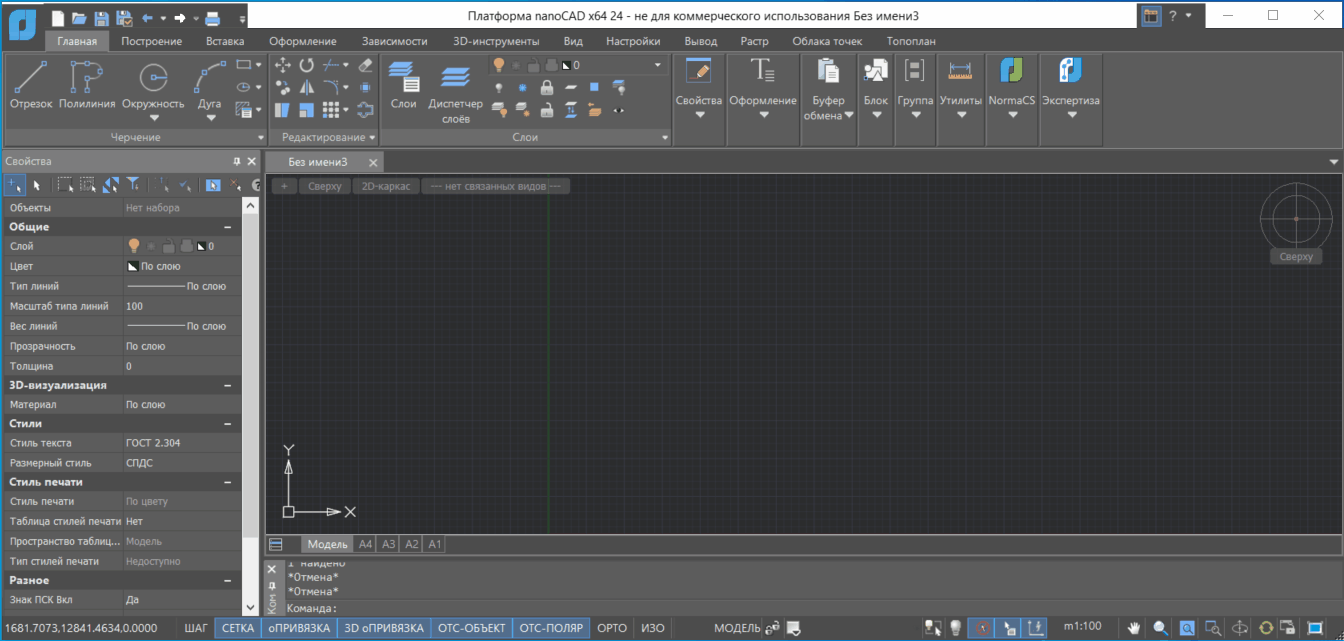The image size is (1344, 641).
Task: Open the Построение ribbon tab
Action: [152, 41]
